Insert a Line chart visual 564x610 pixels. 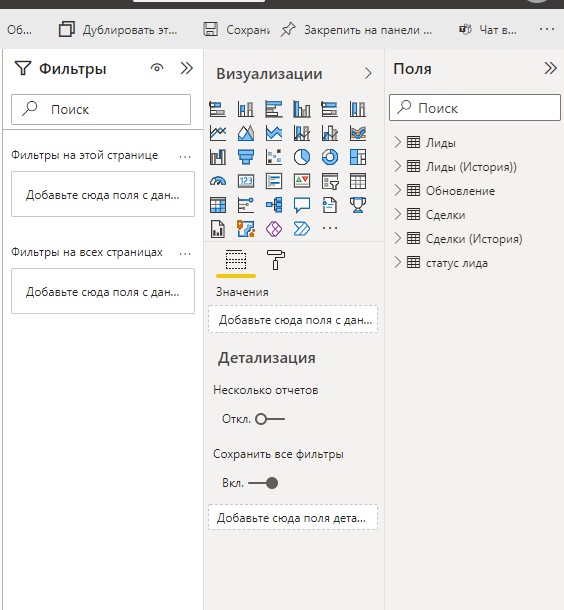[x=217, y=133]
